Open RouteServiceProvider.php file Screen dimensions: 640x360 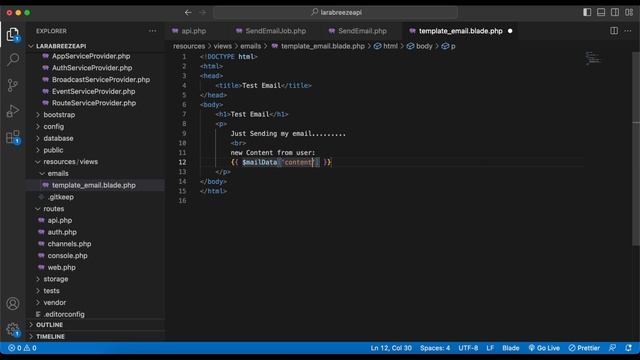[x=94, y=103]
